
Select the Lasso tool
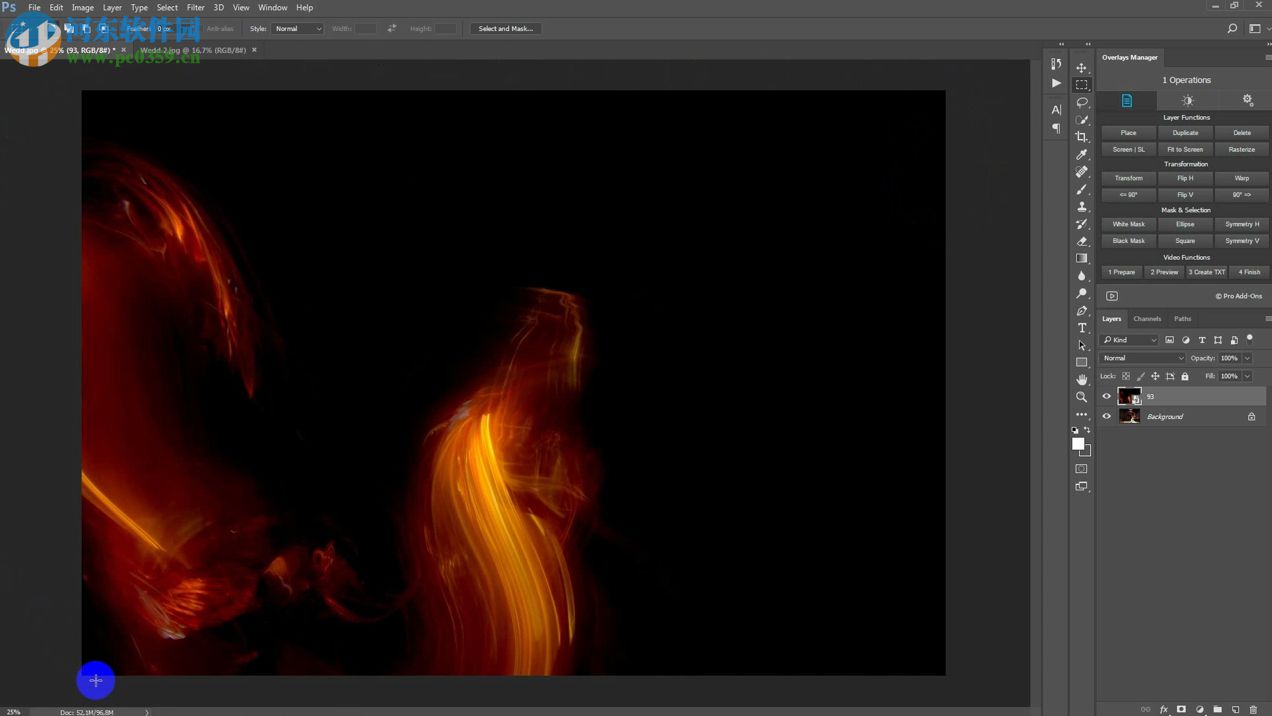(x=1082, y=102)
